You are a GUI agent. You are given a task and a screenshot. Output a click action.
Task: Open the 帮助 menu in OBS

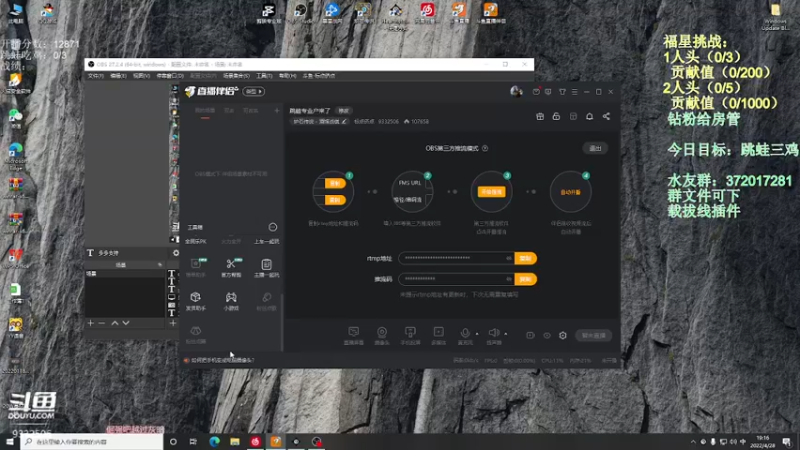click(287, 76)
